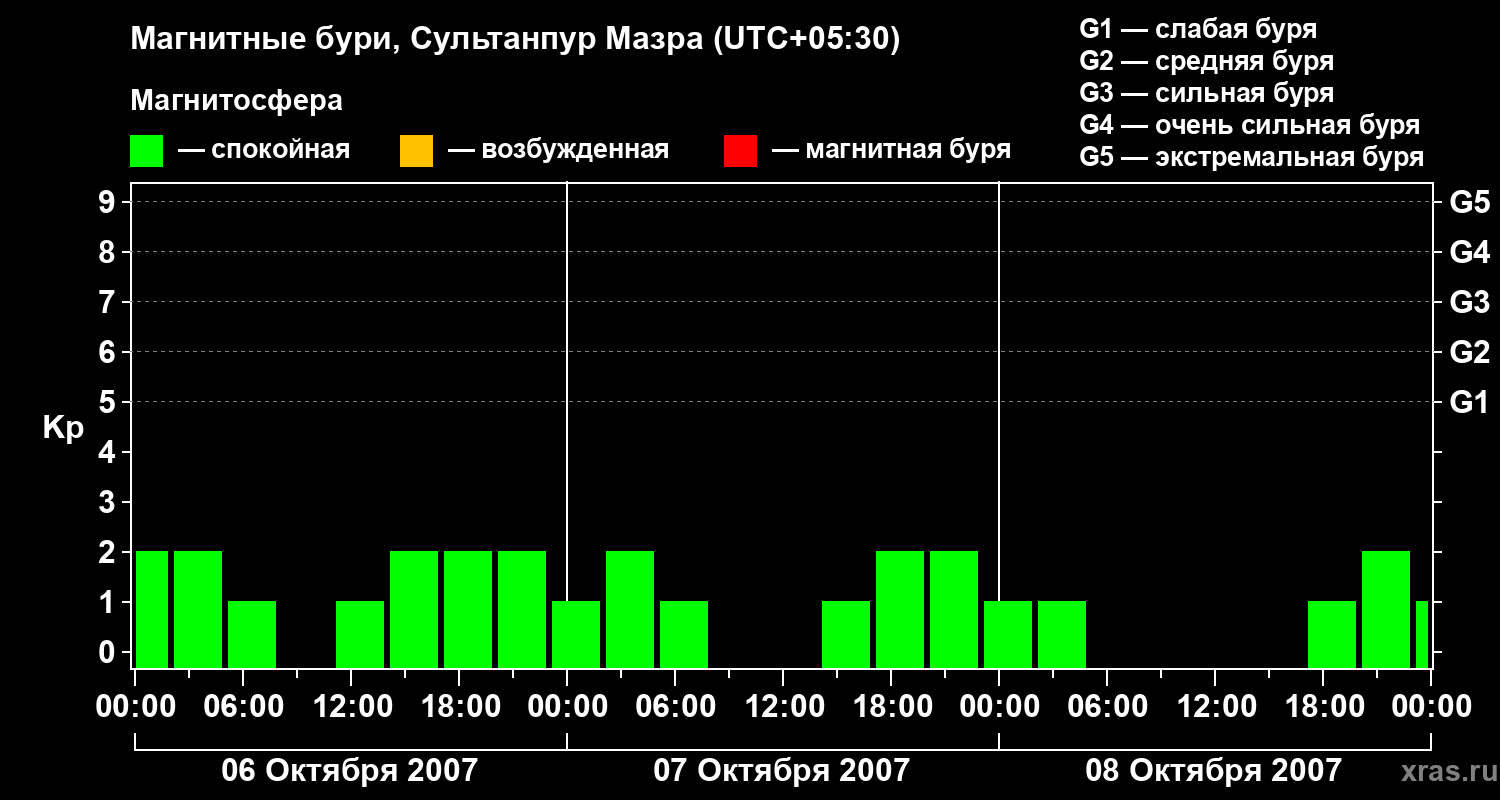Click the Kp 1 bar spanning 06:00 on 07 Октября
1500x800 pixels.
(684, 634)
